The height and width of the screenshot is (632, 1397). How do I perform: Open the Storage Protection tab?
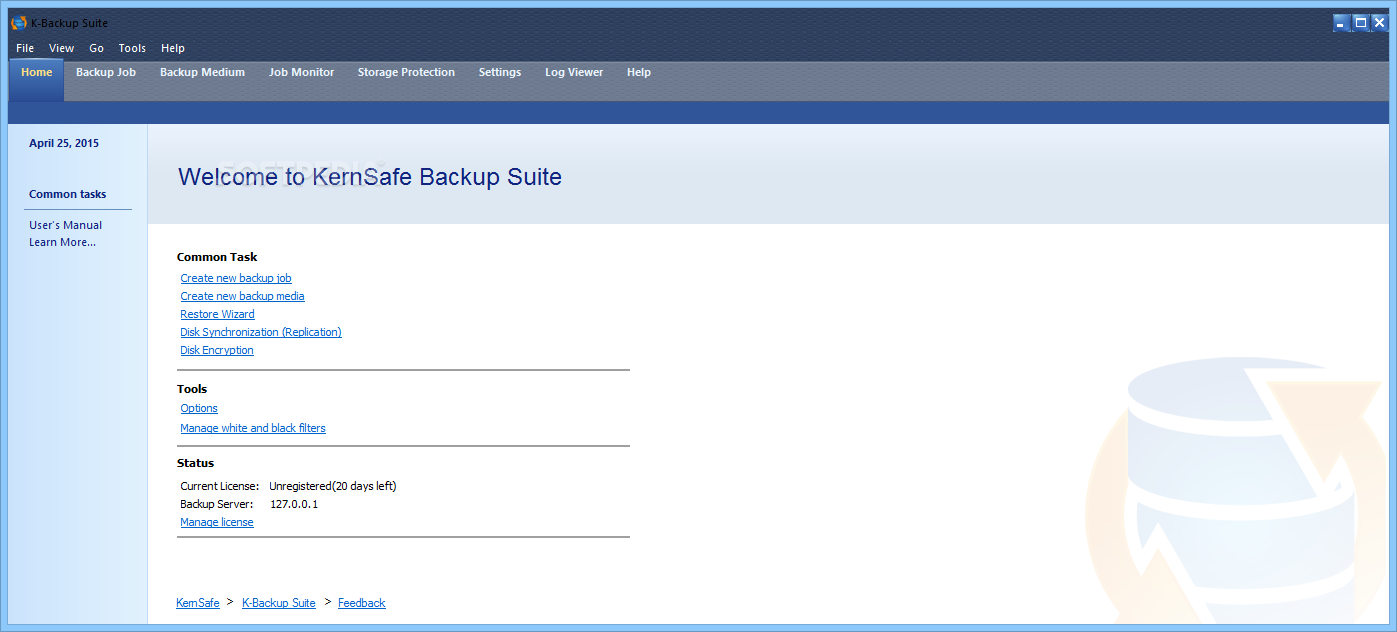coord(406,72)
